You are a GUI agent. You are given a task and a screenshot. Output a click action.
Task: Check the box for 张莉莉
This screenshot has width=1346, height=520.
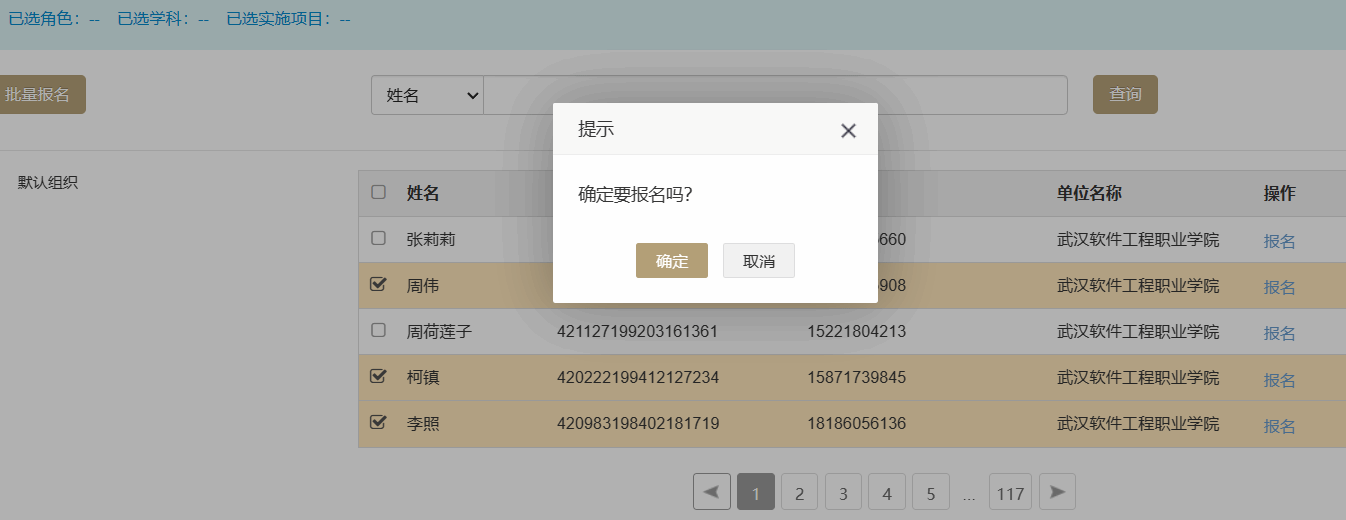tap(378, 238)
